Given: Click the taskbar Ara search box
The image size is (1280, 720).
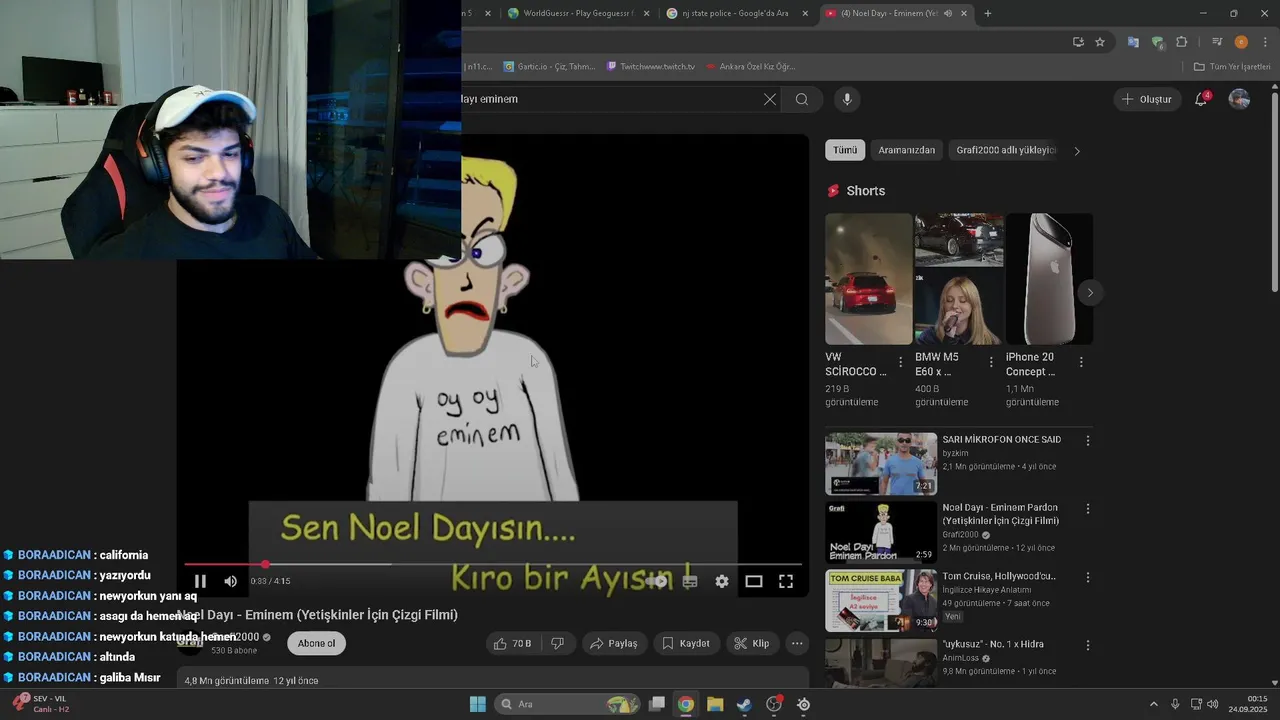Looking at the screenshot, I should pos(567,704).
